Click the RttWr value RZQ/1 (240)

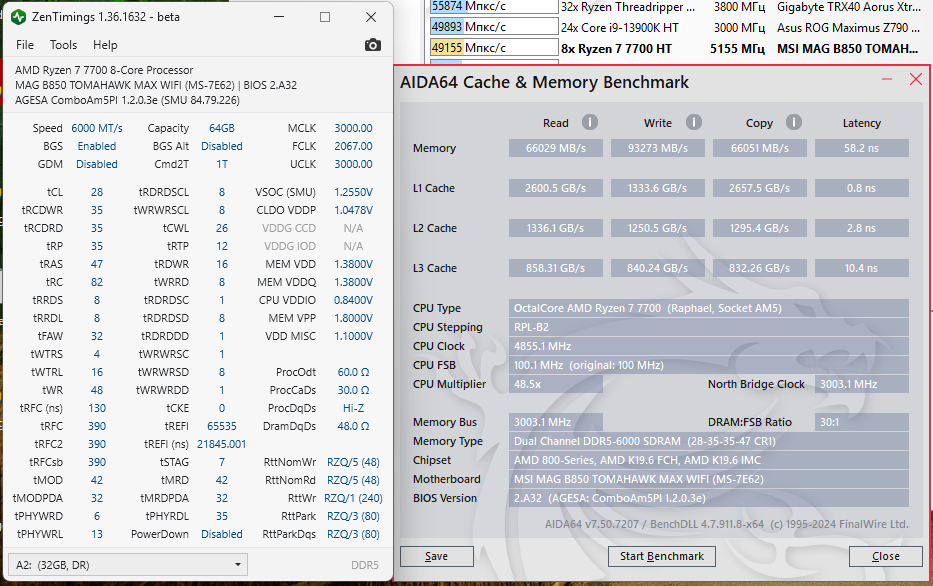coord(353,498)
